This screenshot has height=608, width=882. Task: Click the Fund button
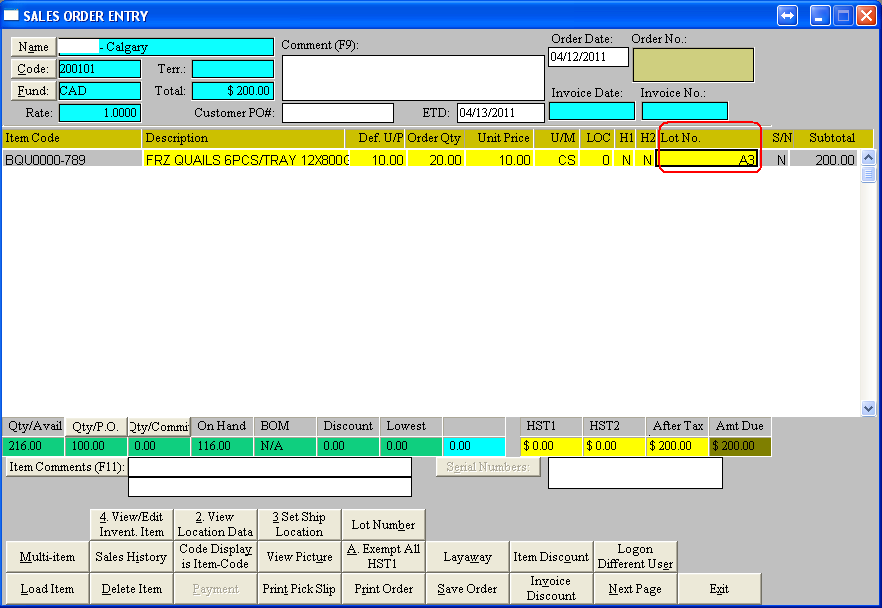pyautogui.click(x=33, y=91)
